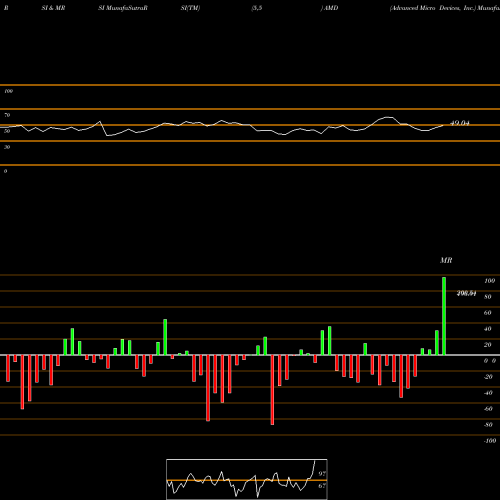This screenshot has height=500, width=500.
Task: Click the 49.04 RSI value label
Action: click(460, 123)
